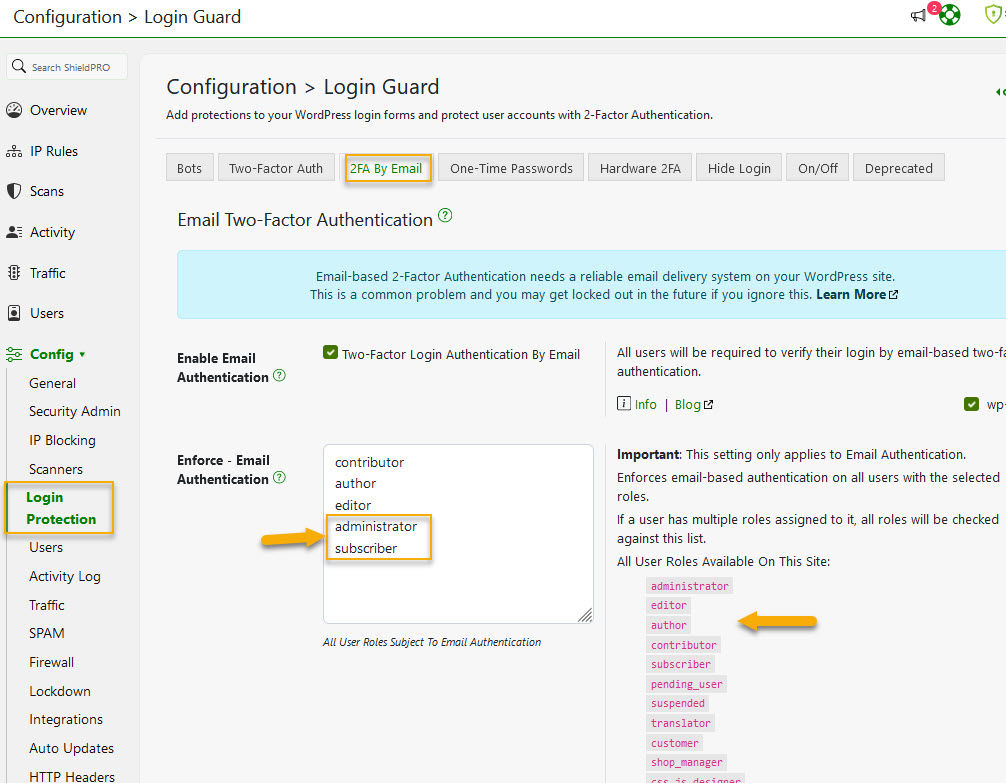
Task: Open SPAM config item
Action: (47, 633)
